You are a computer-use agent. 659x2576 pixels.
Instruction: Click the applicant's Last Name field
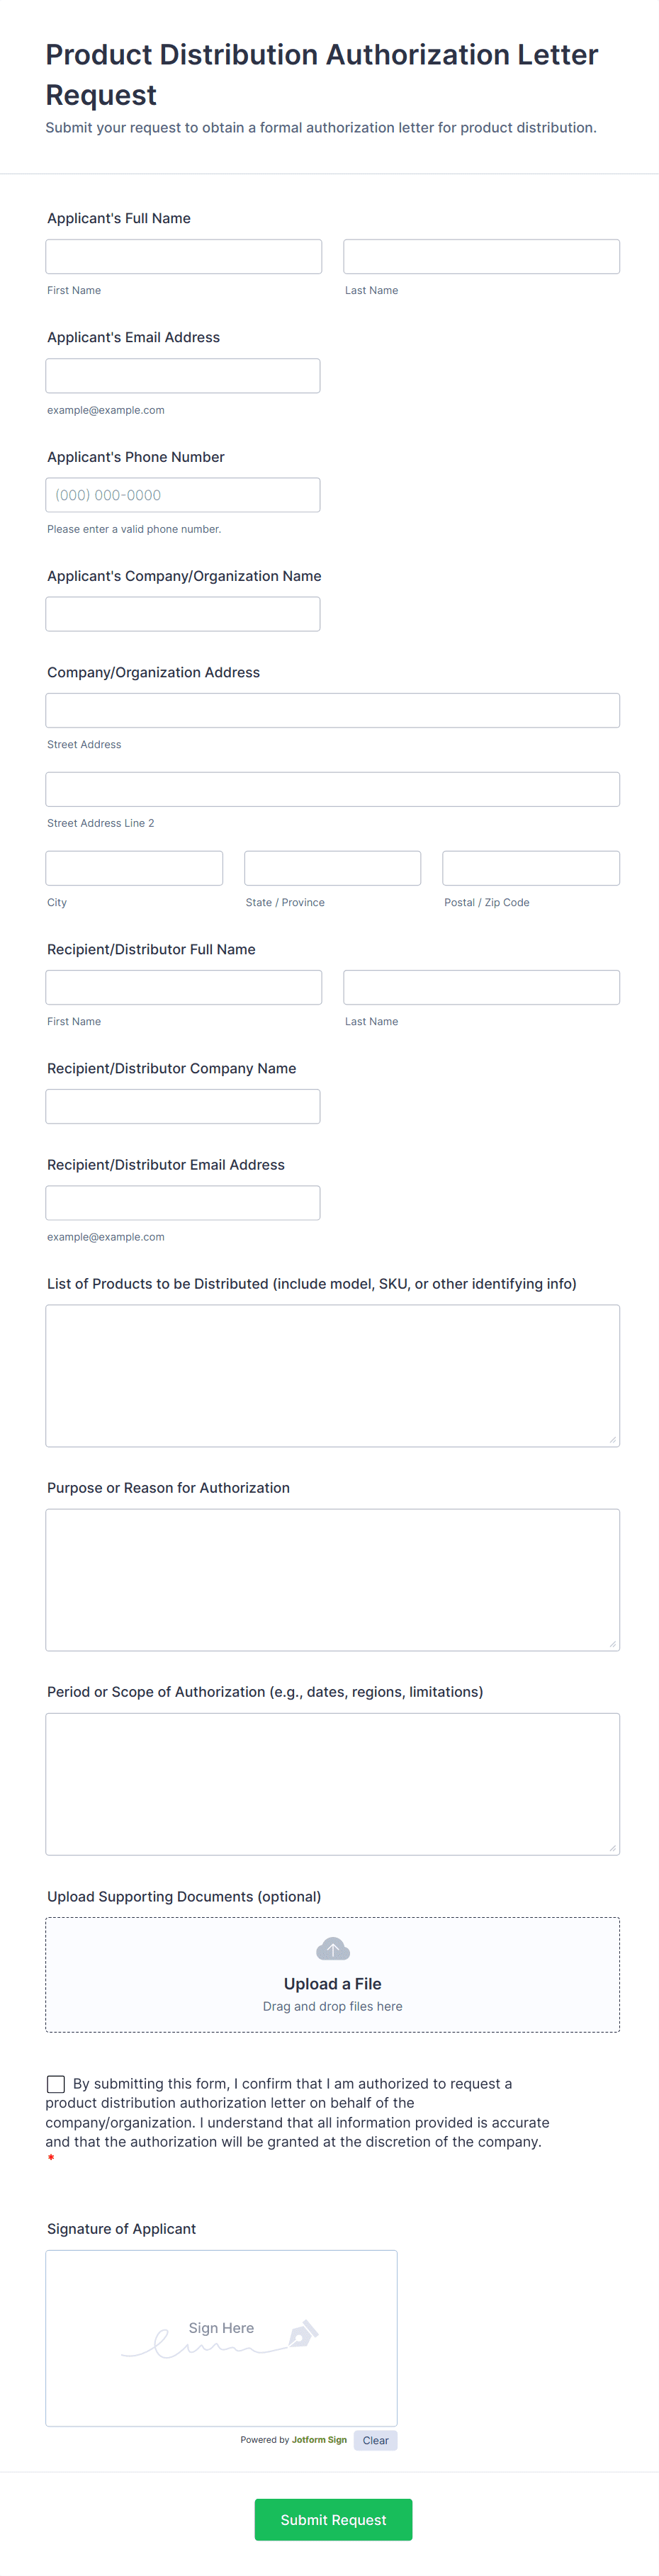pos(481,257)
